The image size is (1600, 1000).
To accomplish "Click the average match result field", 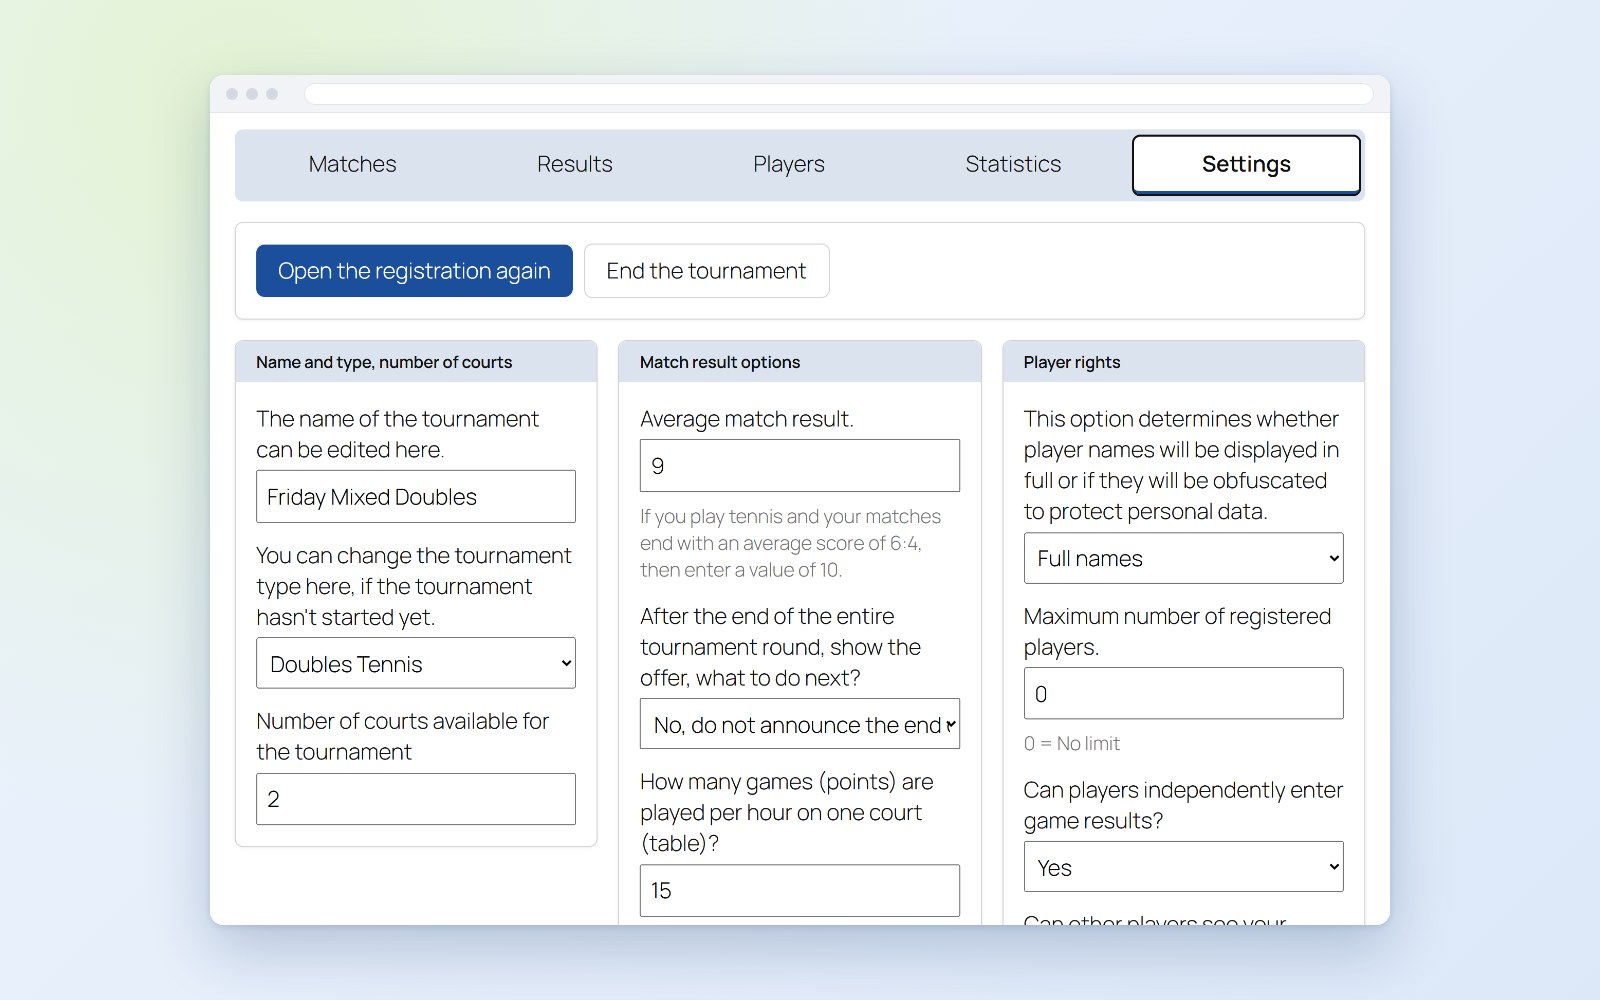I will [800, 466].
